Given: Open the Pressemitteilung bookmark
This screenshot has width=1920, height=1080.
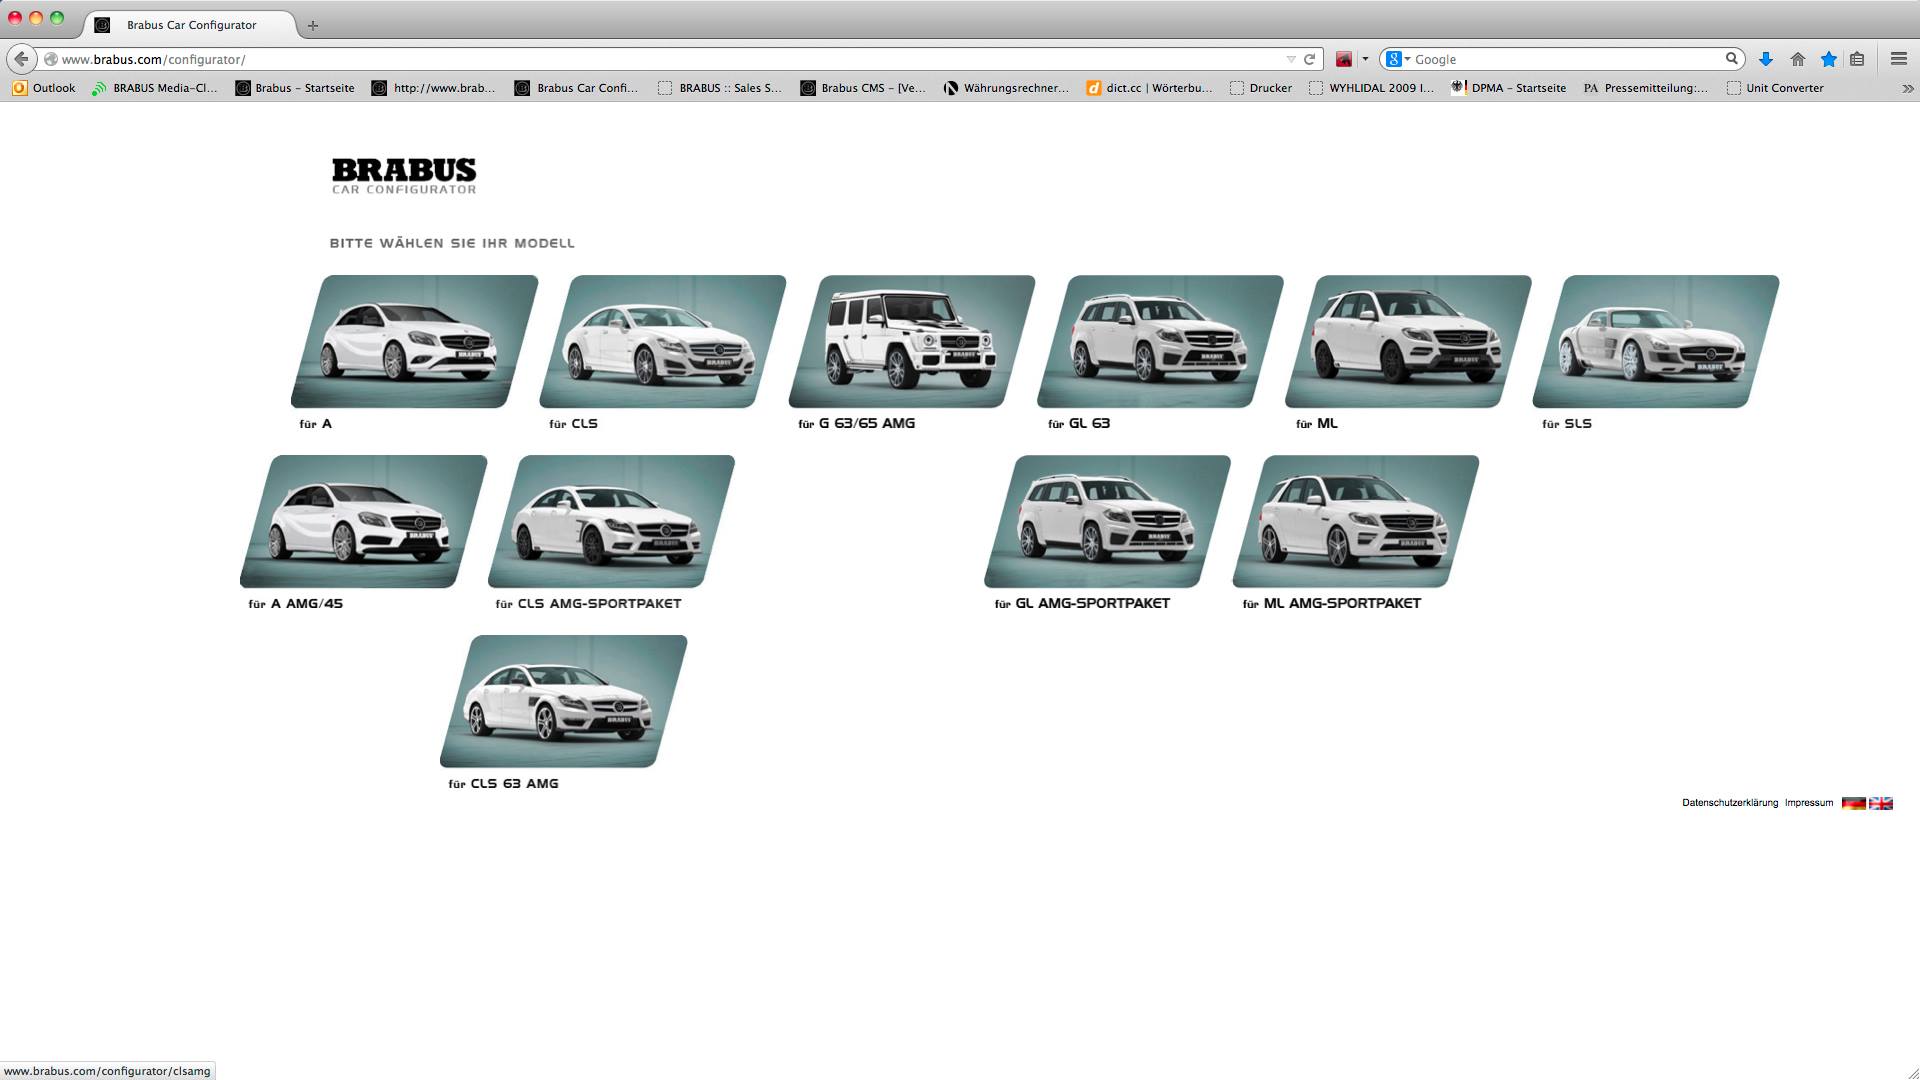Looking at the screenshot, I should coord(1646,88).
